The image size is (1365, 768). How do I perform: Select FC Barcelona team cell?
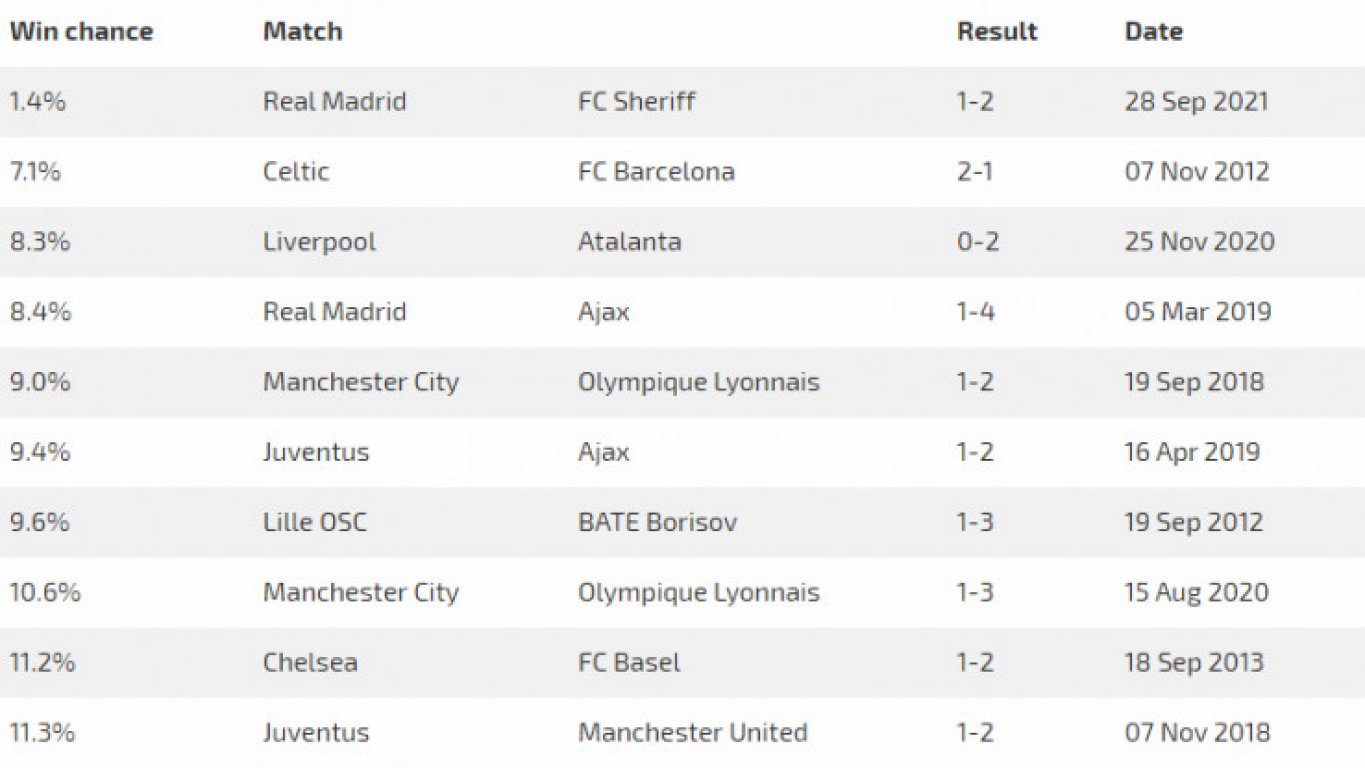click(656, 172)
